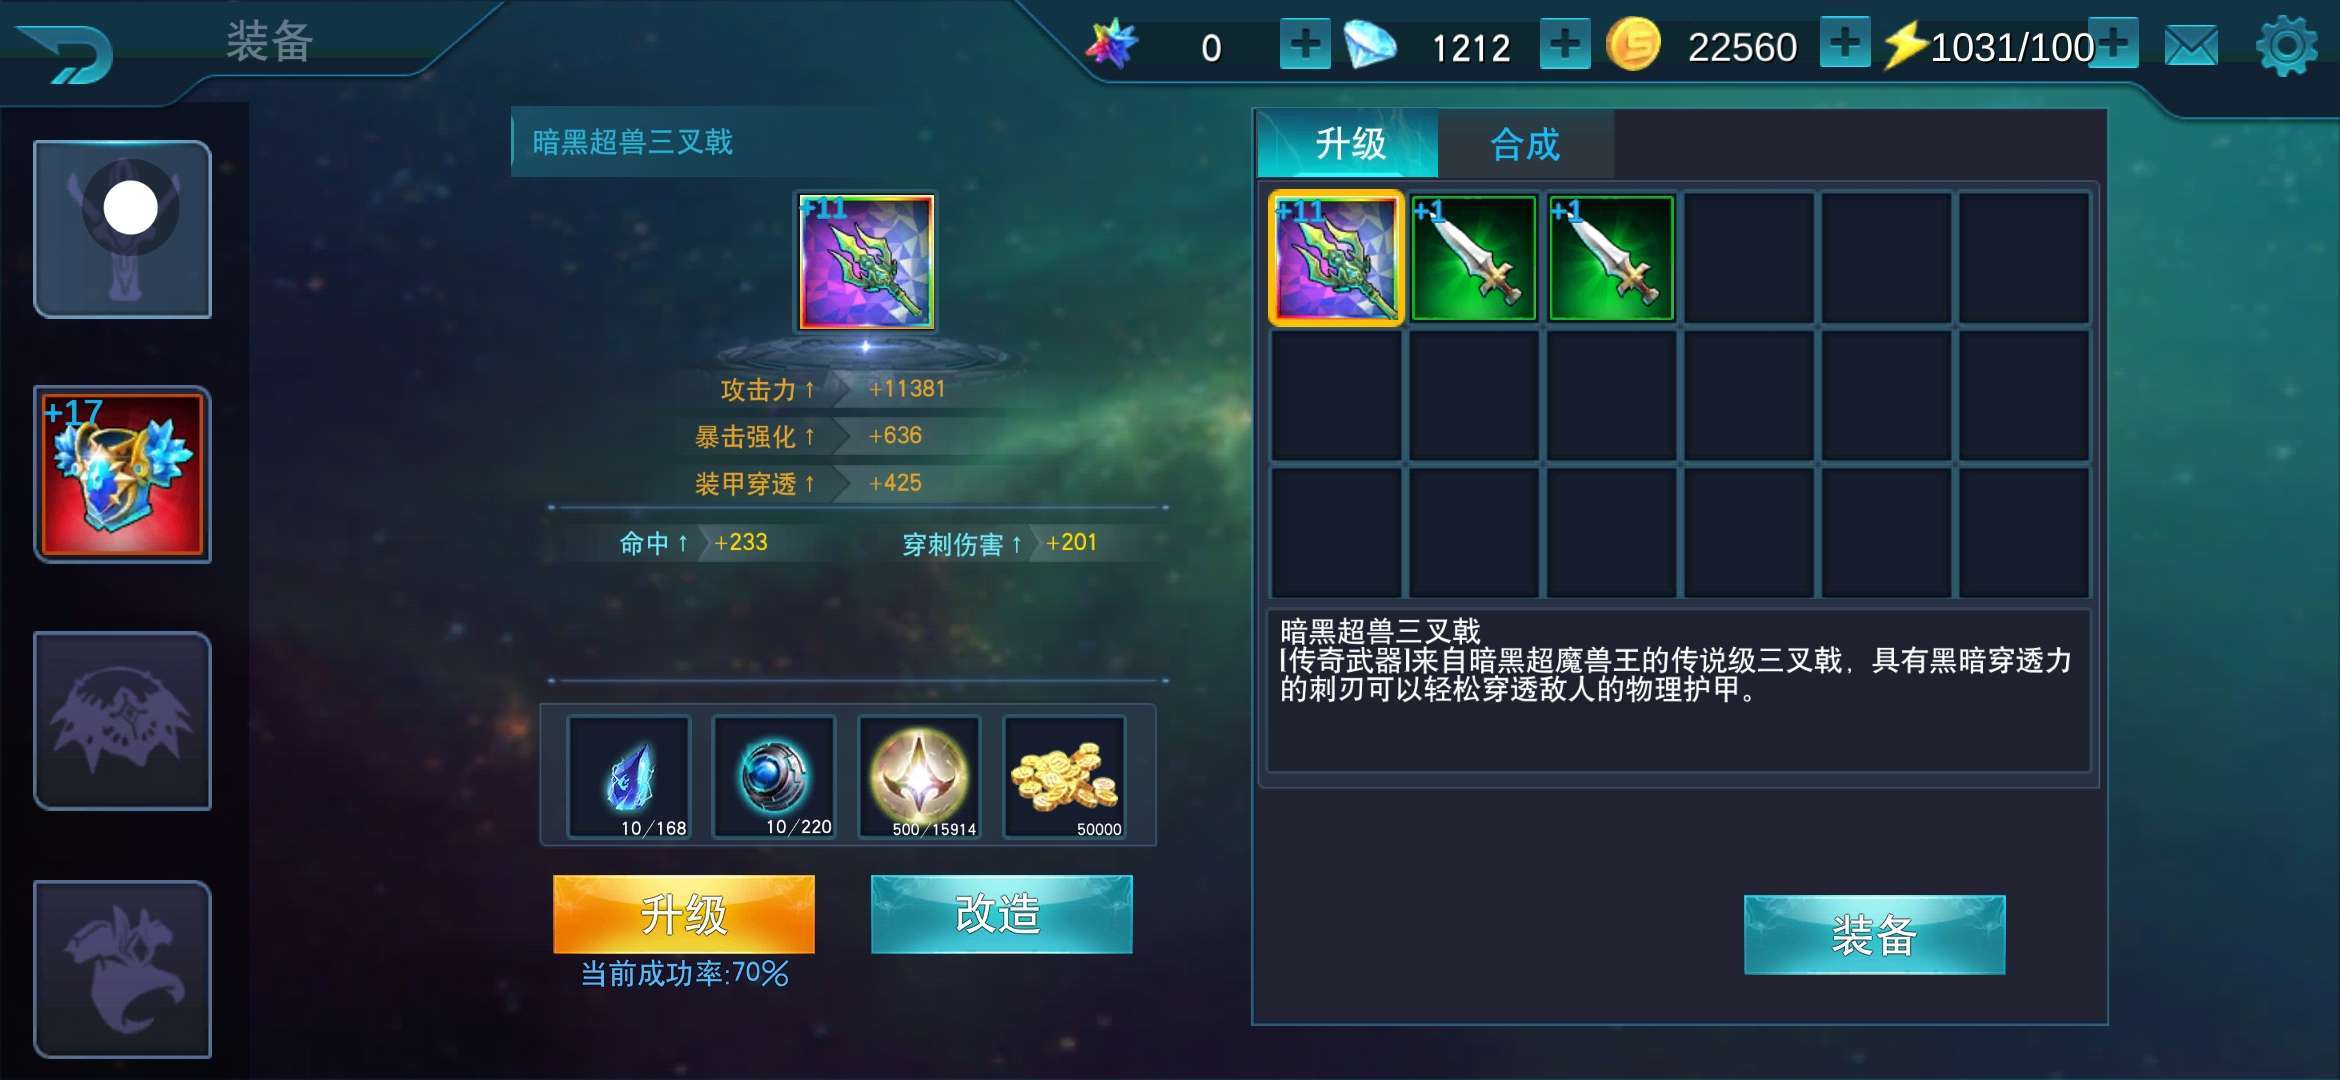Click the 装备 equip button

[1874, 934]
